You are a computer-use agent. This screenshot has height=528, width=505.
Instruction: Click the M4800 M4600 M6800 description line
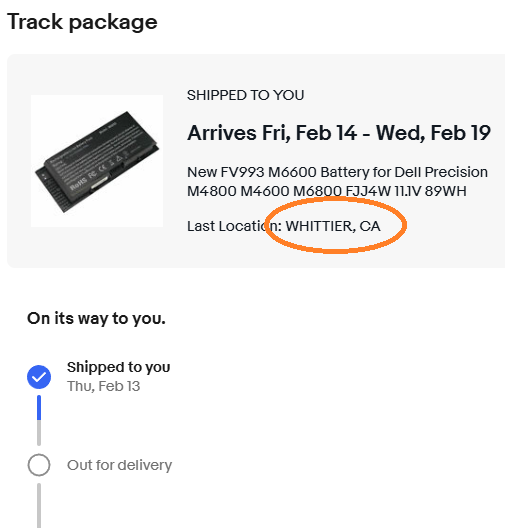pyautogui.click(x=327, y=191)
